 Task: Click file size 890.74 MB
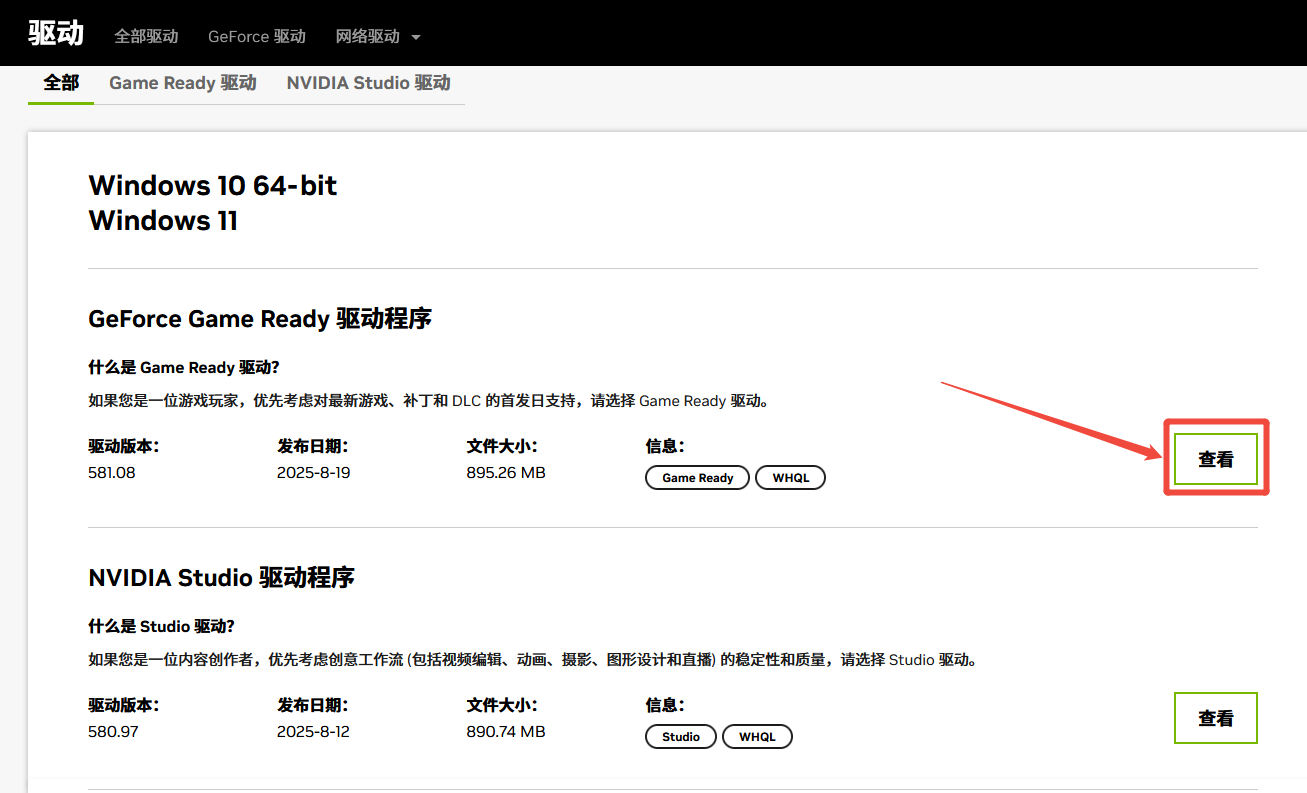506,731
